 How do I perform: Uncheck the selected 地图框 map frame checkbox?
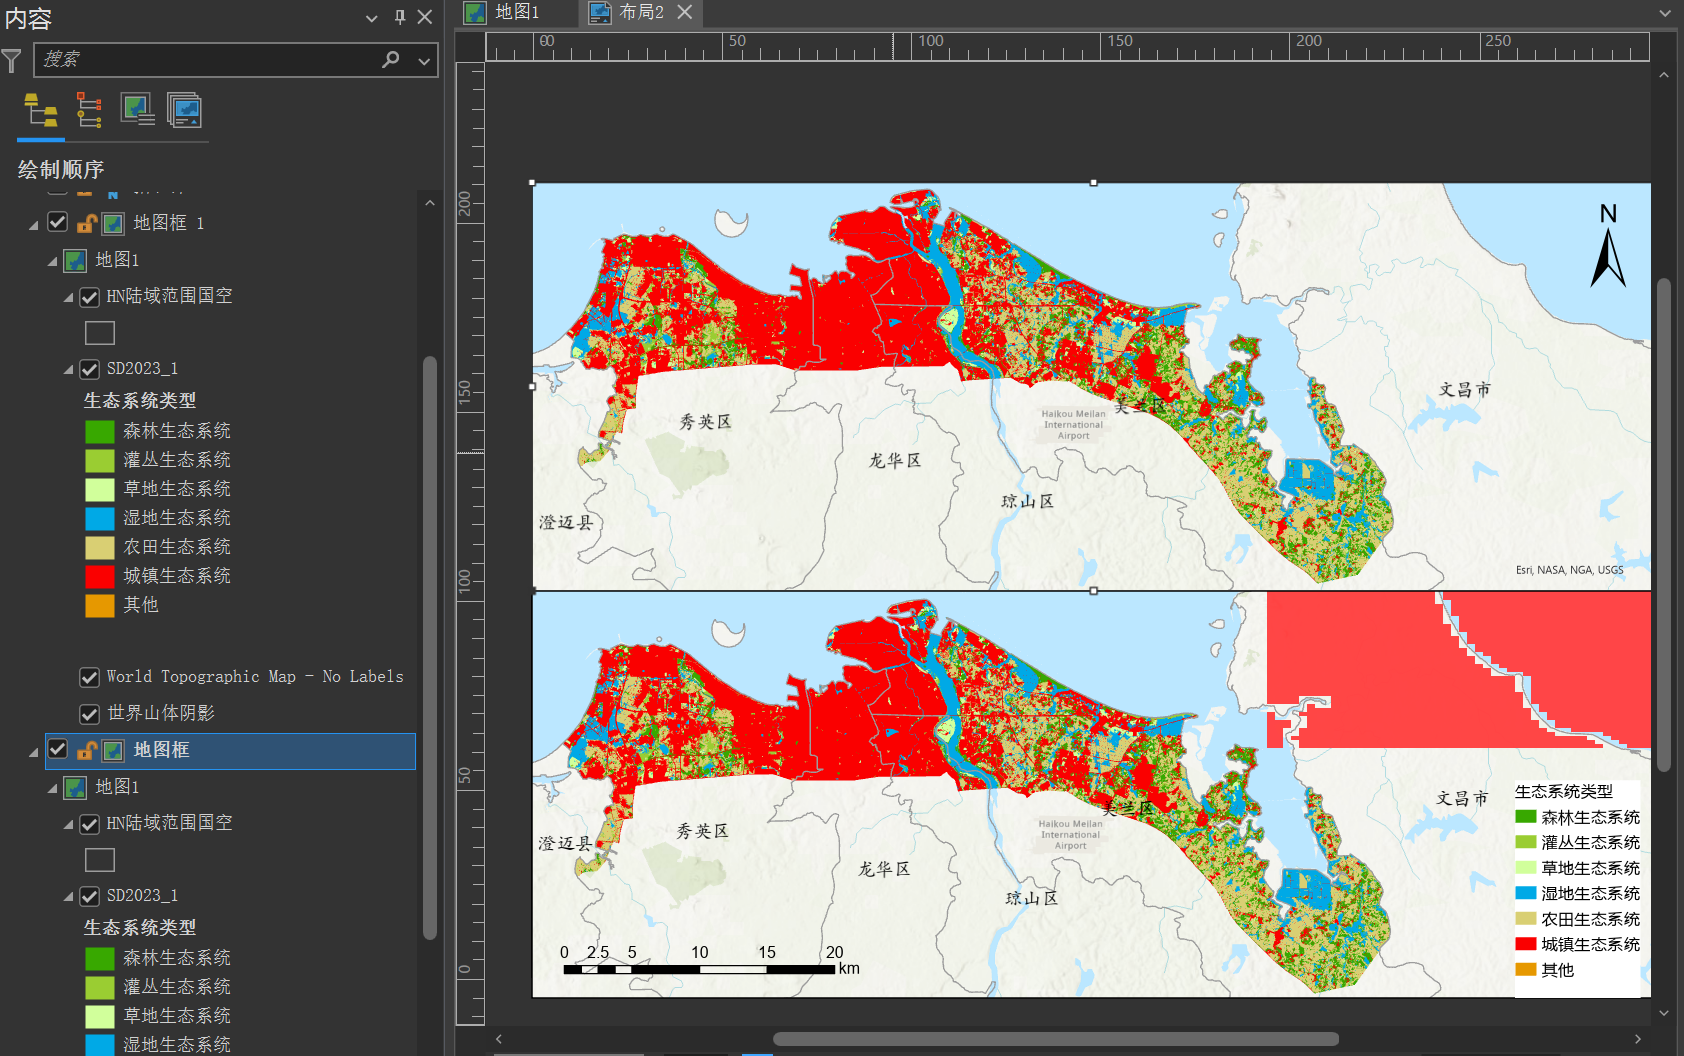click(x=58, y=749)
